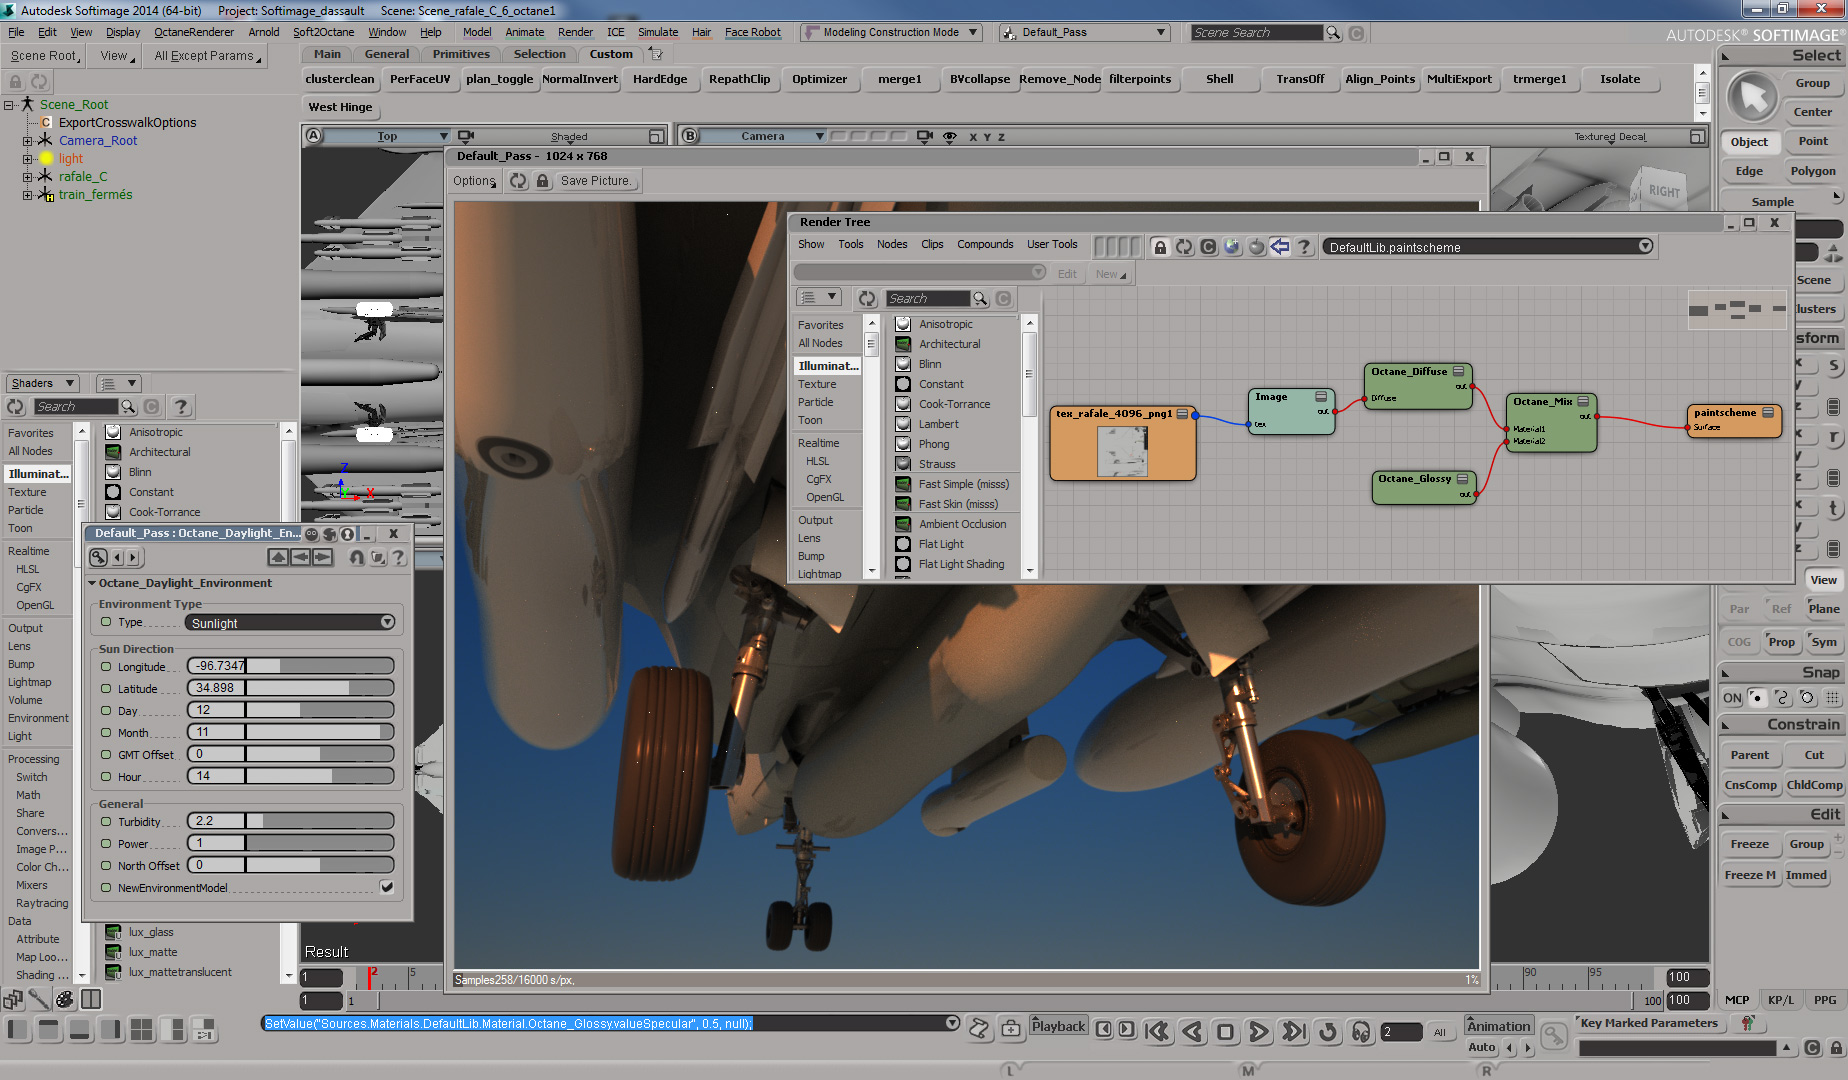
Task: Open the ICE menu
Action: pyautogui.click(x=616, y=32)
